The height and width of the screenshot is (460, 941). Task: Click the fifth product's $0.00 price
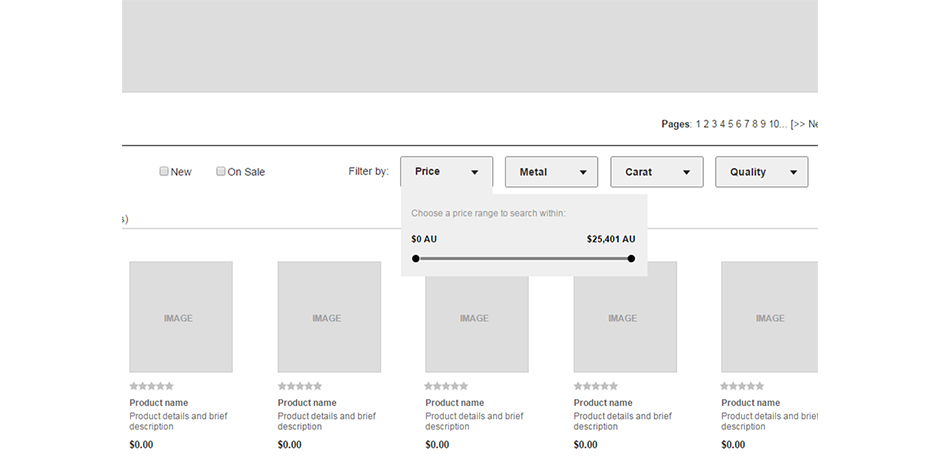click(x=733, y=444)
